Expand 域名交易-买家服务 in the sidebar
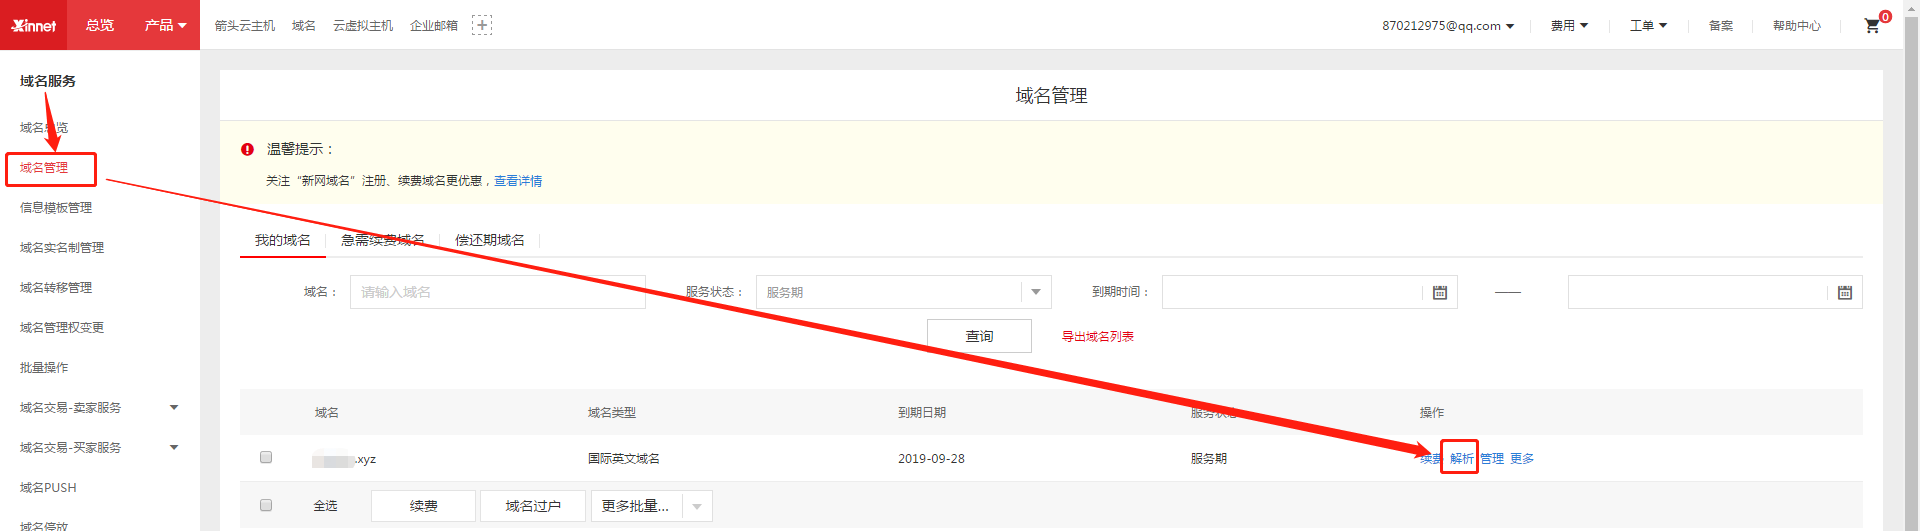Viewport: 1920px width, 531px height. pyautogui.click(x=174, y=447)
